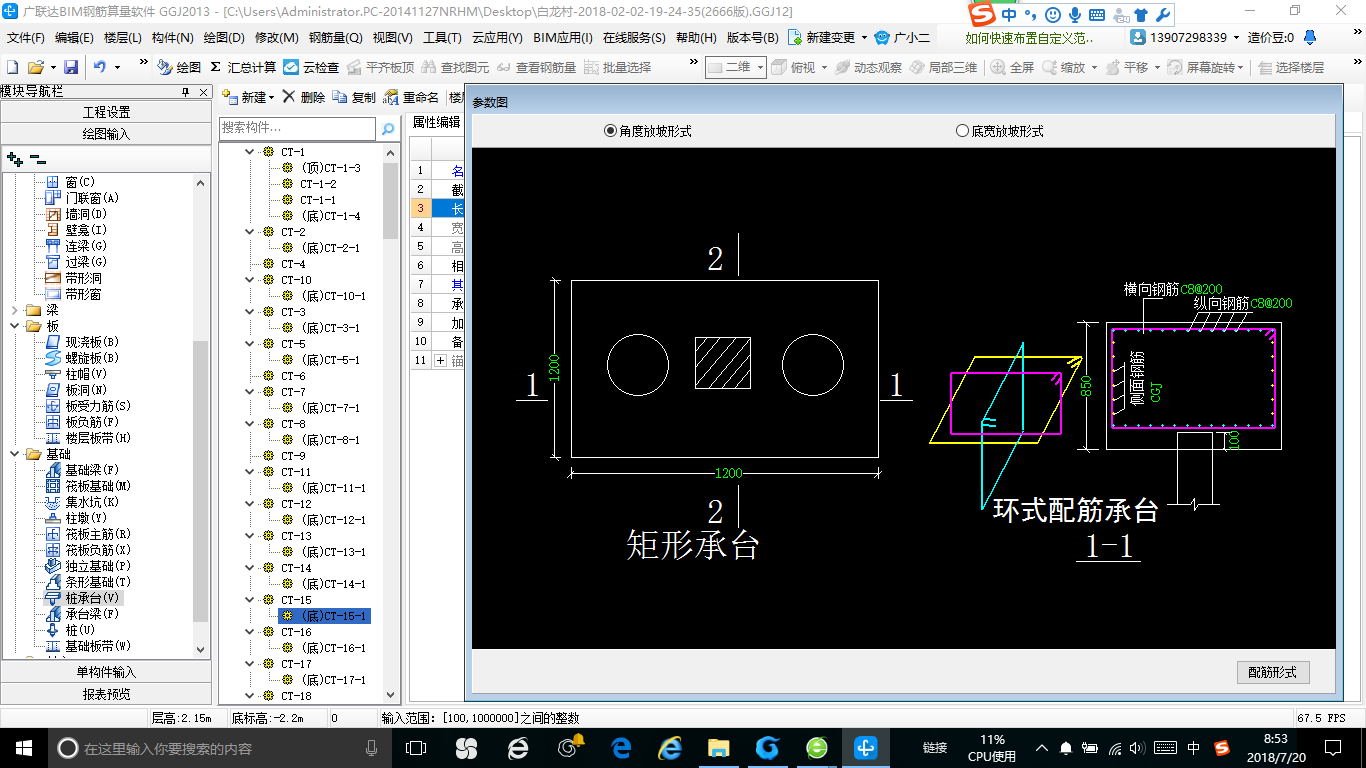The height and width of the screenshot is (768, 1366).
Task: Pin the 模块导航栏 panel
Action: [186, 91]
